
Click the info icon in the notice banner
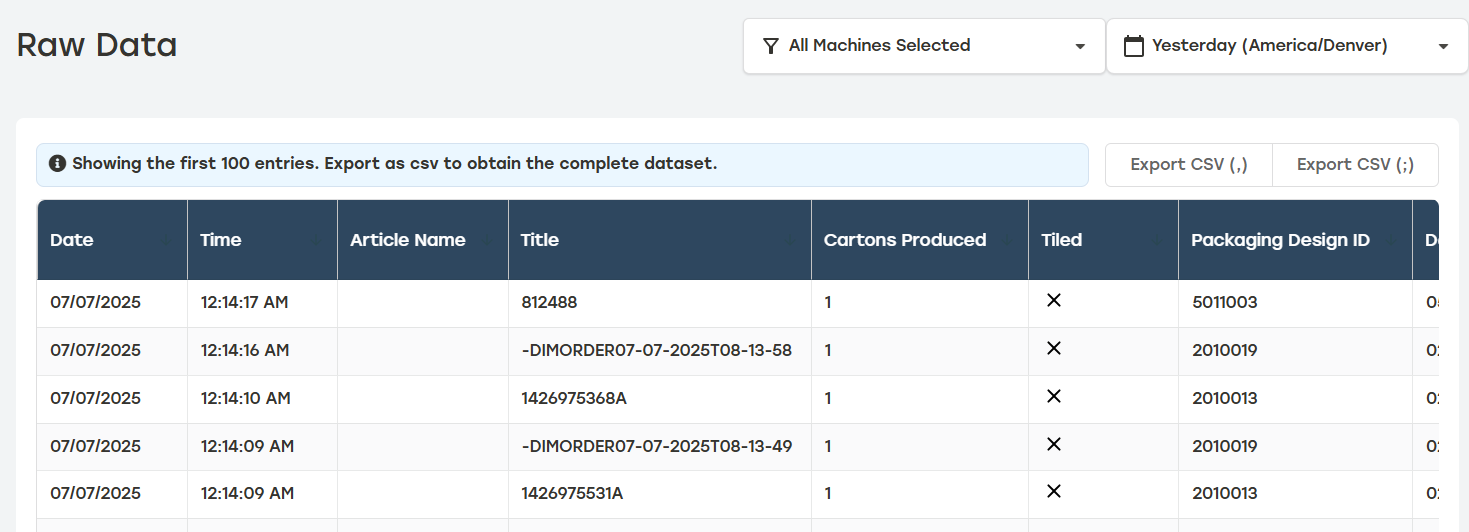click(58, 164)
